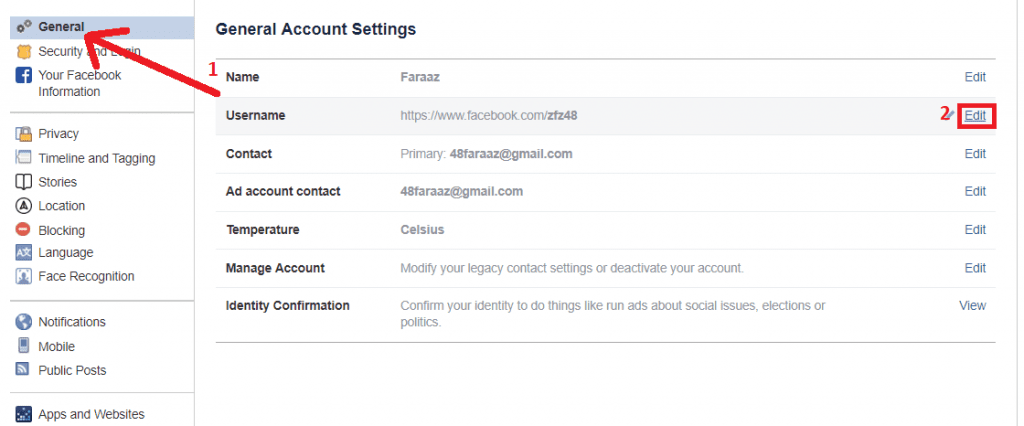Image resolution: width=1024 pixels, height=426 pixels.
Task: View Identity Confirmation details
Action: (x=972, y=306)
